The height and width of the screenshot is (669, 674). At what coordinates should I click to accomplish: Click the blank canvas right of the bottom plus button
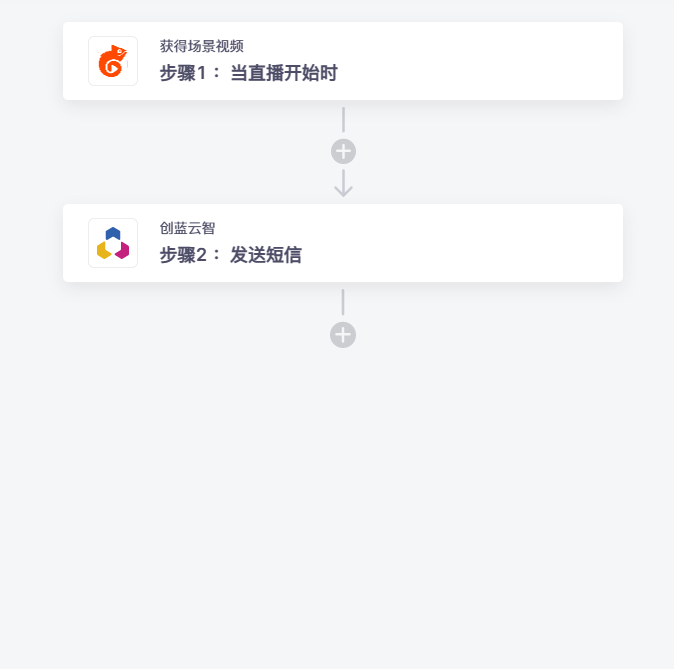tap(480, 335)
